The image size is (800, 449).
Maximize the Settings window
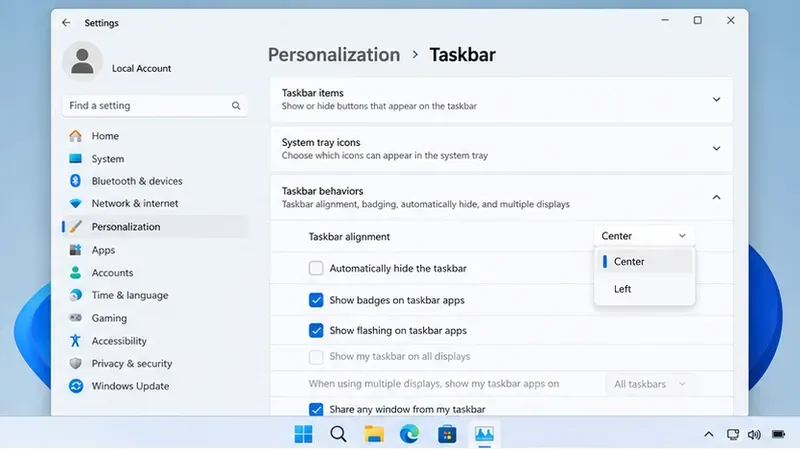[697, 20]
